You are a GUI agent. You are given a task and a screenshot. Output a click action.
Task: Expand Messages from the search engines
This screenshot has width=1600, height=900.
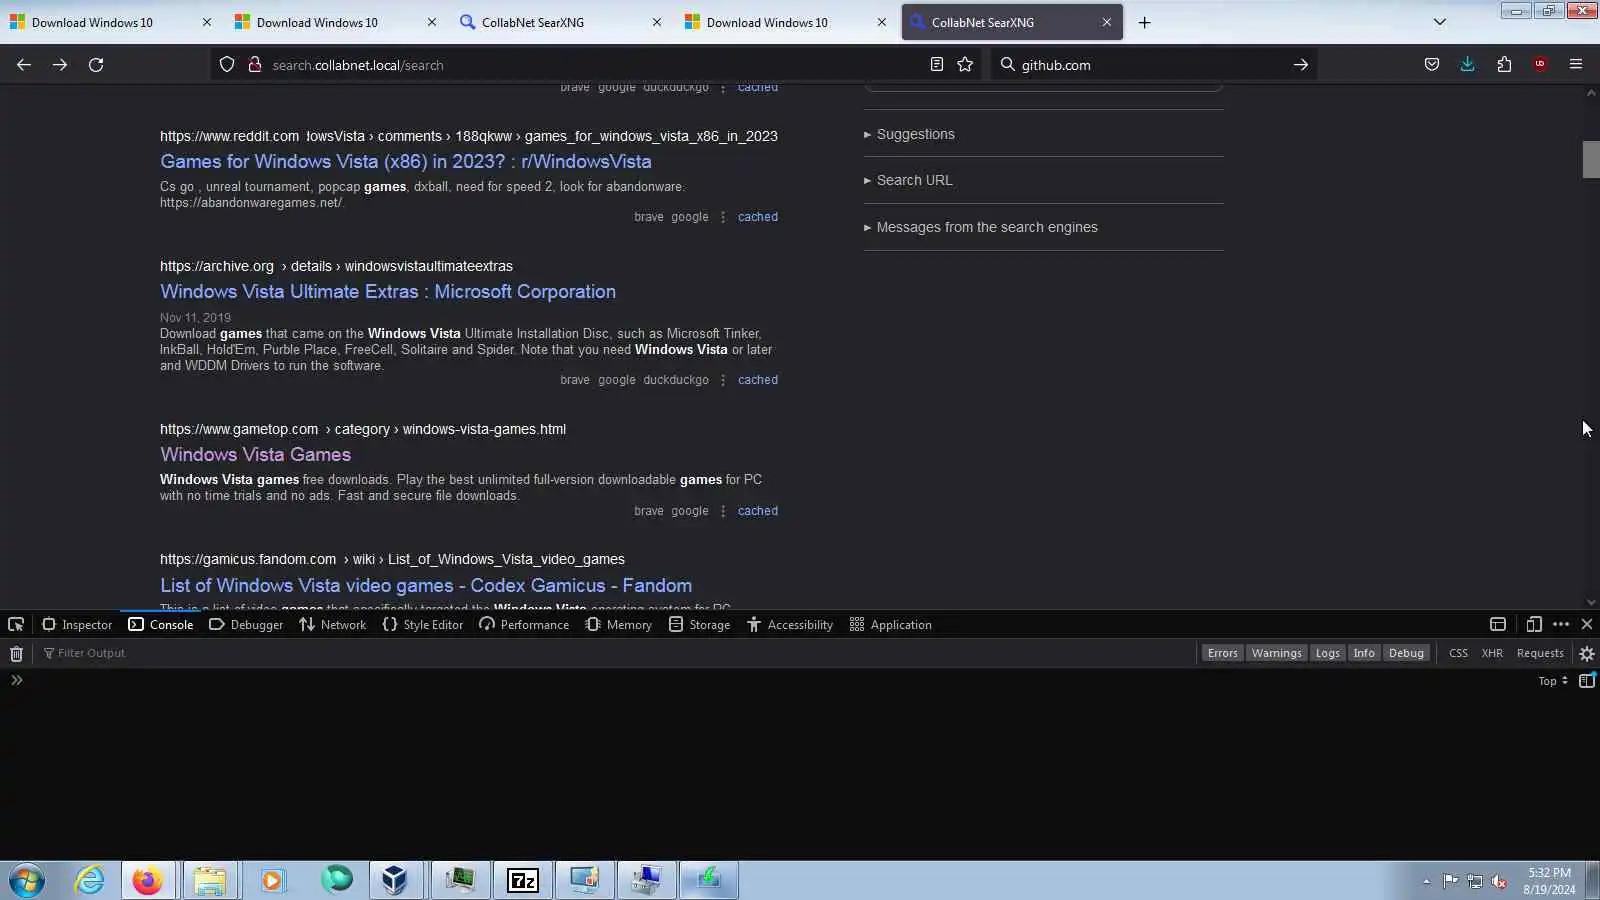[981, 227]
